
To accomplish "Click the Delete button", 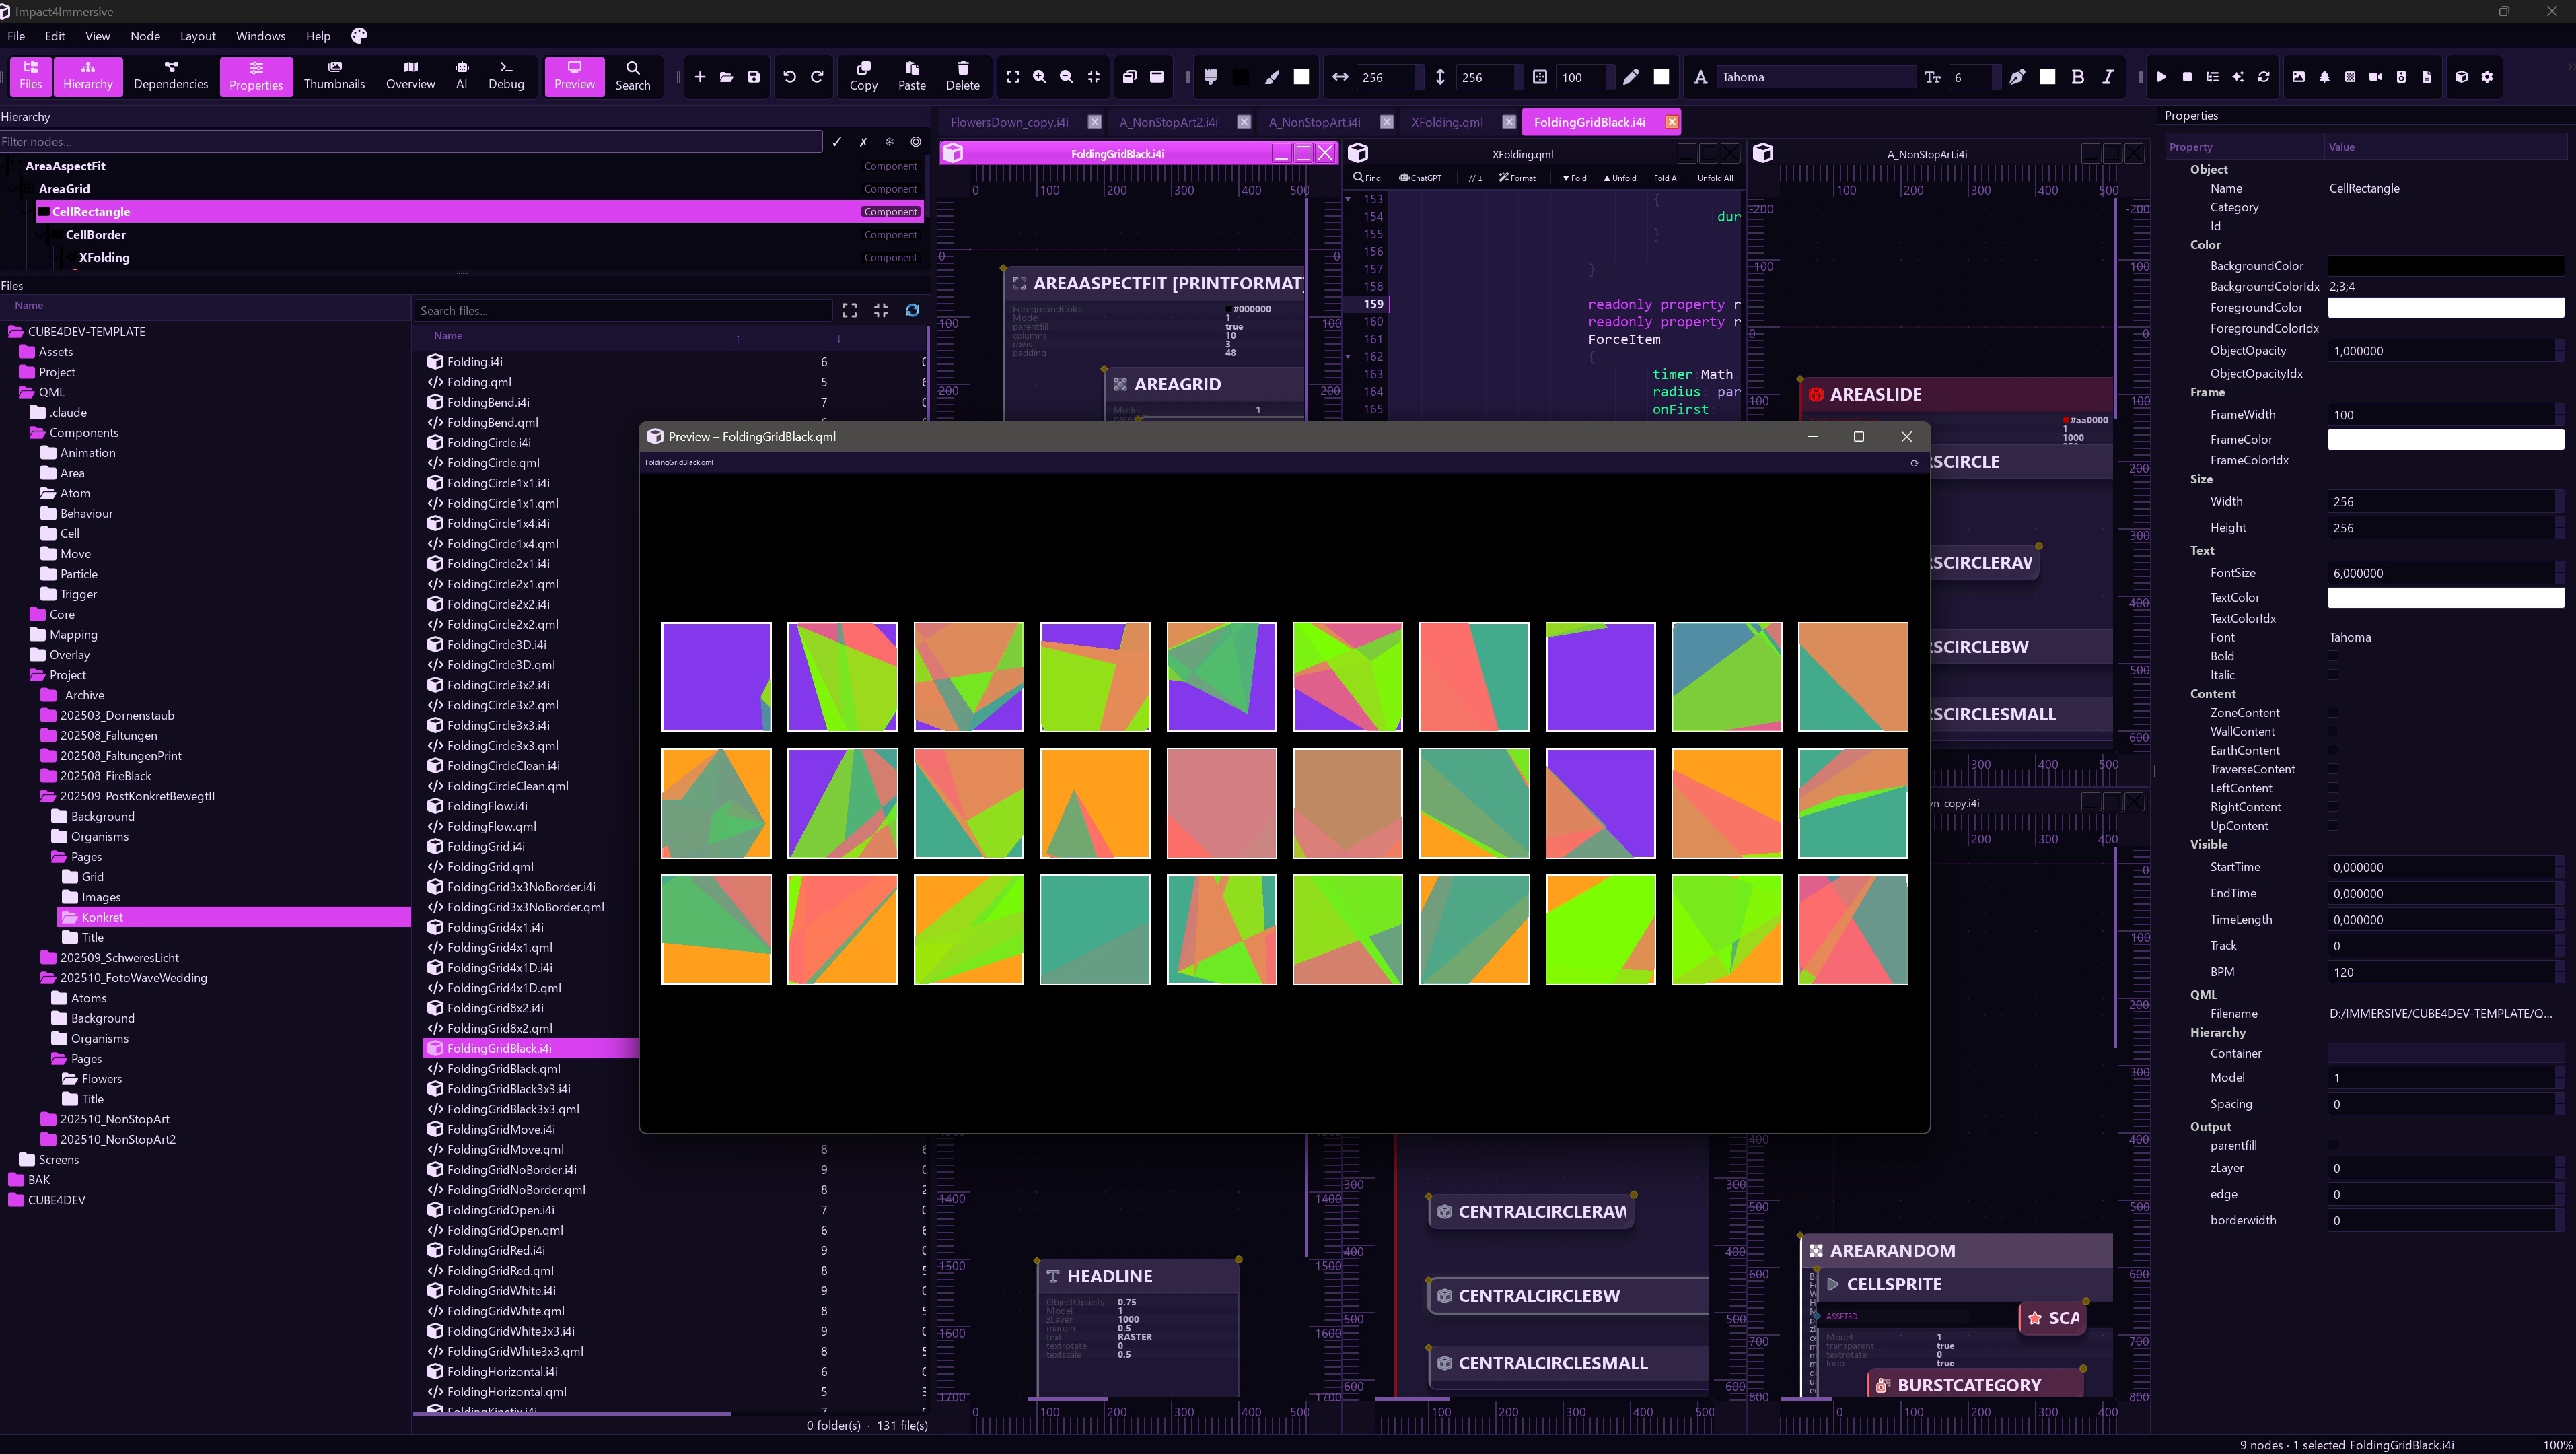I will tap(962, 75).
